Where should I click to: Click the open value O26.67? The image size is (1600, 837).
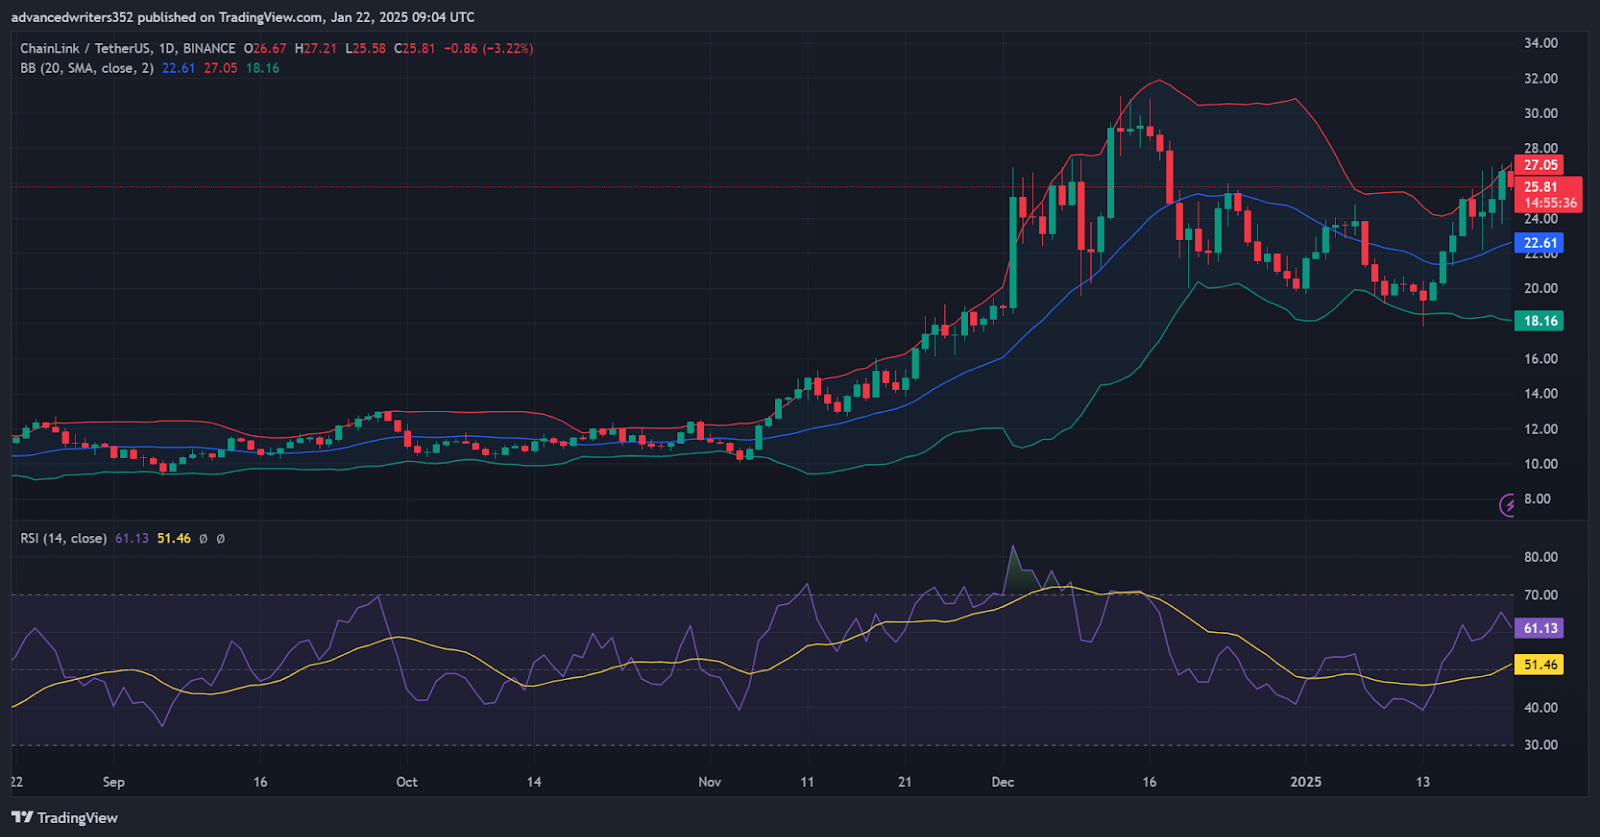265,48
